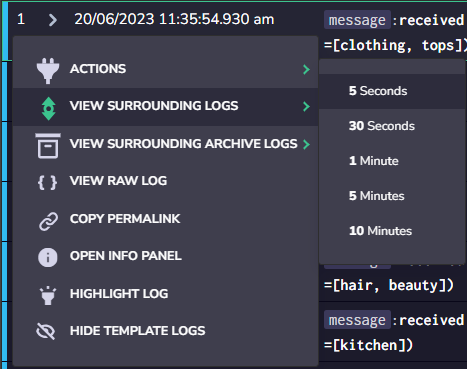The image size is (467, 369).
Task: Pick 10 Minutes surrounding range
Action: click(x=392, y=231)
